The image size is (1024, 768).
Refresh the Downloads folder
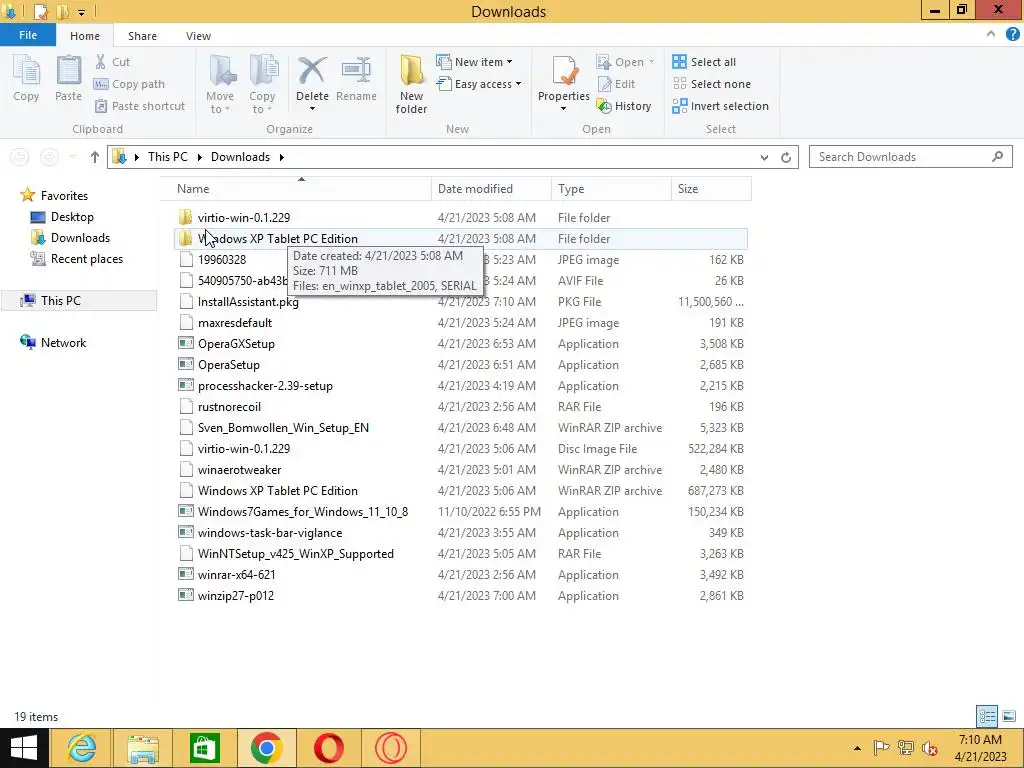click(x=786, y=157)
